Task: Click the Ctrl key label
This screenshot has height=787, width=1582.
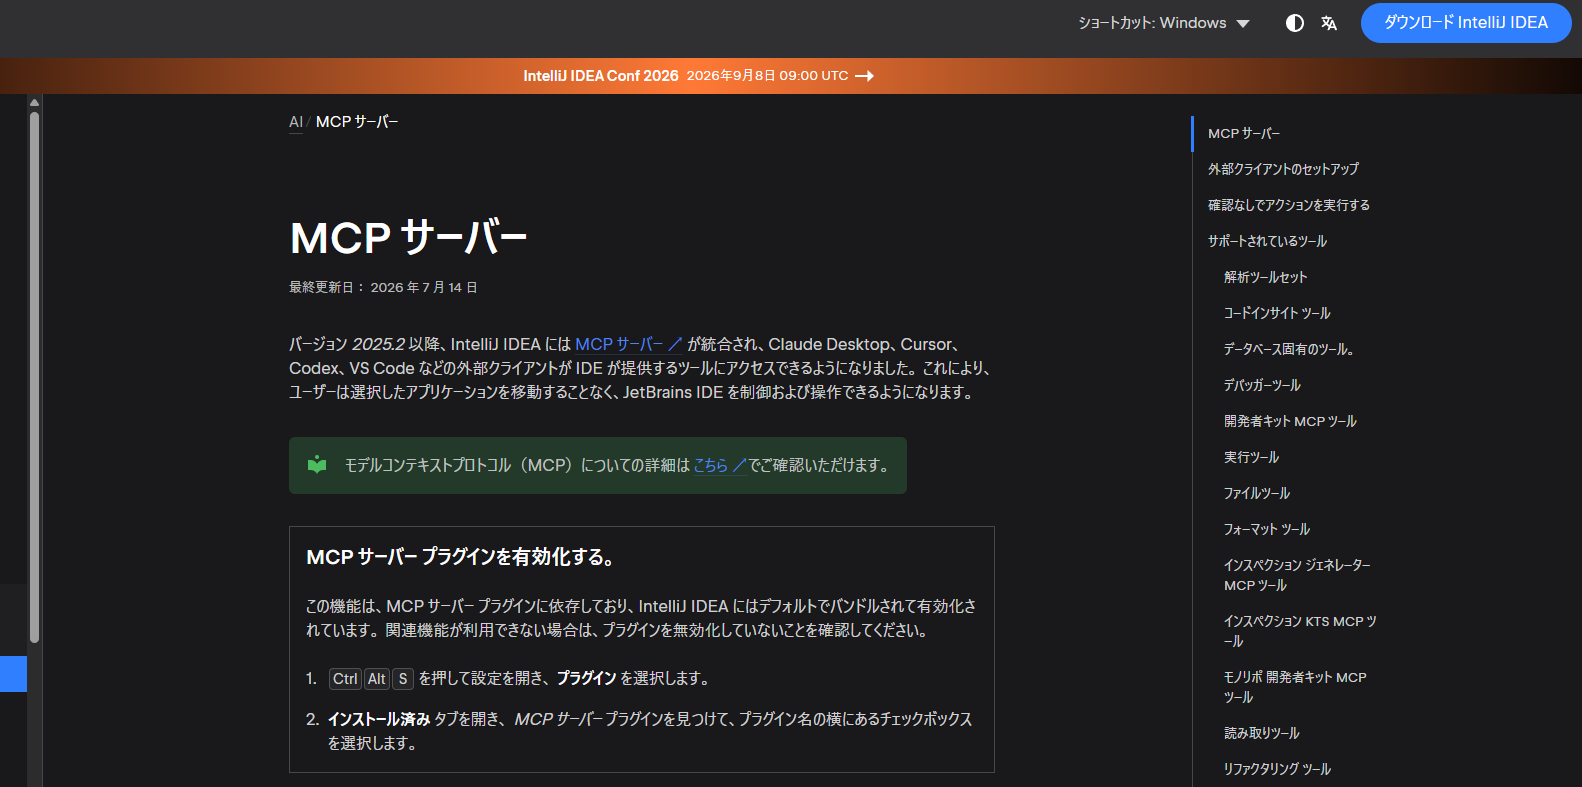Action: pyautogui.click(x=345, y=679)
